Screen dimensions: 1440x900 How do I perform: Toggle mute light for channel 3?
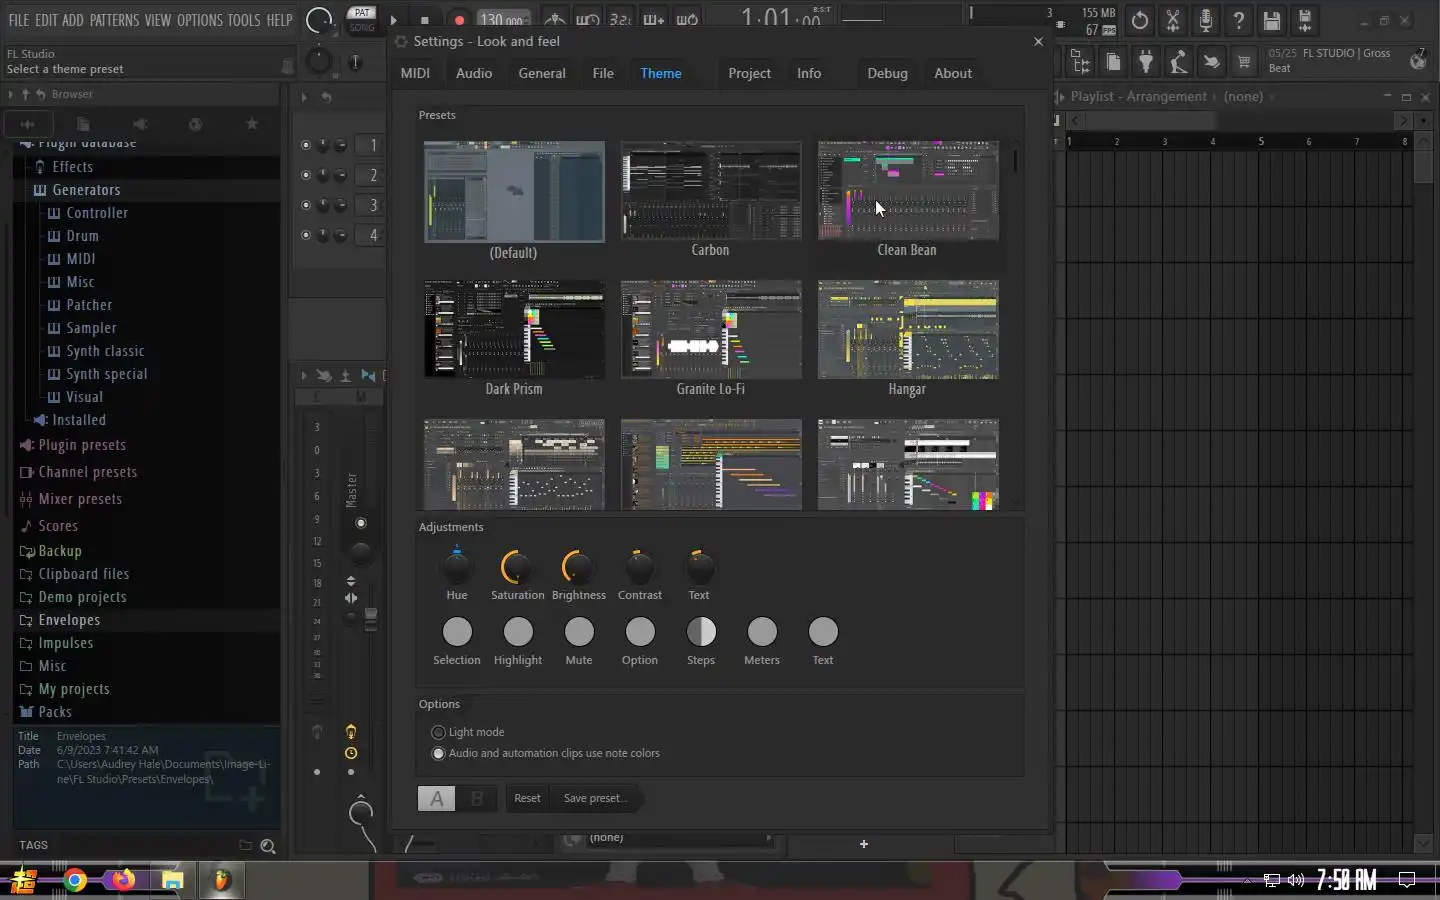[x=306, y=205]
